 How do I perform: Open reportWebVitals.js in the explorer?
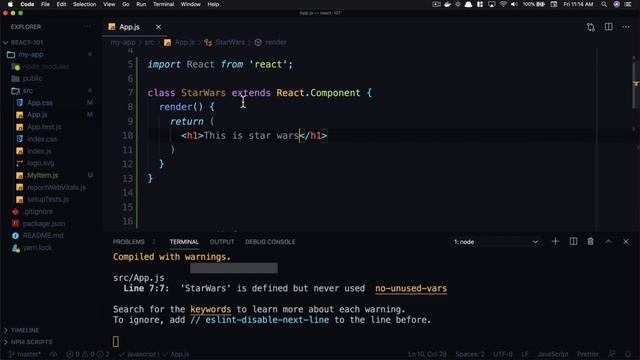coord(56,187)
